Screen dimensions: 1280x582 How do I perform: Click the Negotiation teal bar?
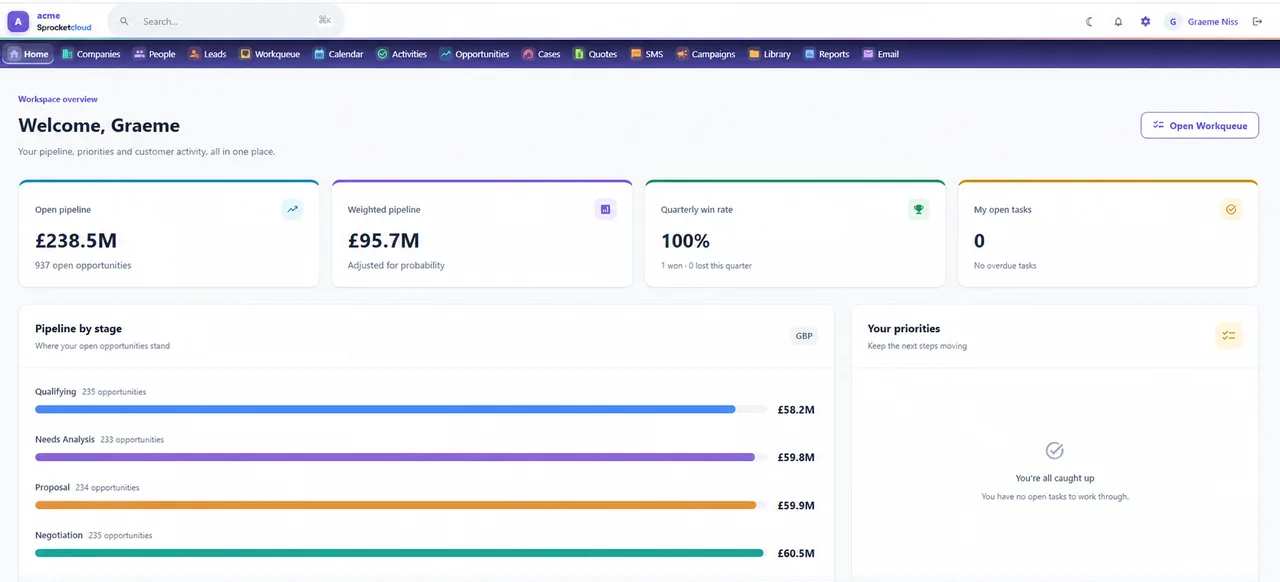point(399,553)
